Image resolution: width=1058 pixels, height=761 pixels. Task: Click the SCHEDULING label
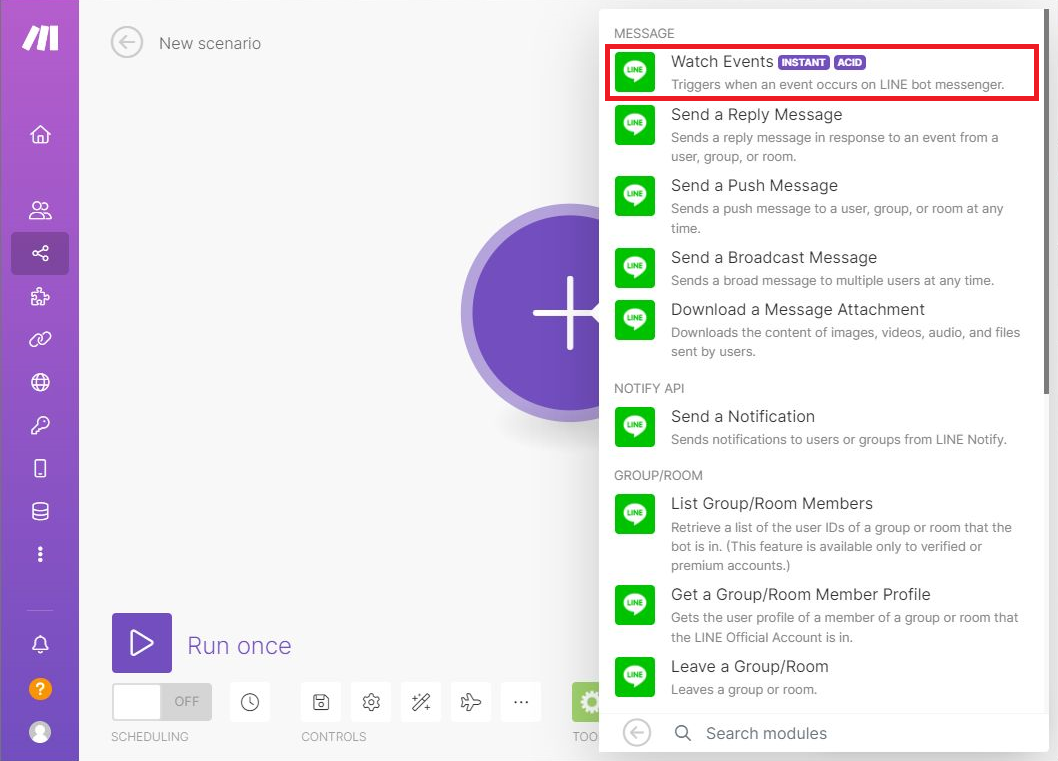pos(150,737)
